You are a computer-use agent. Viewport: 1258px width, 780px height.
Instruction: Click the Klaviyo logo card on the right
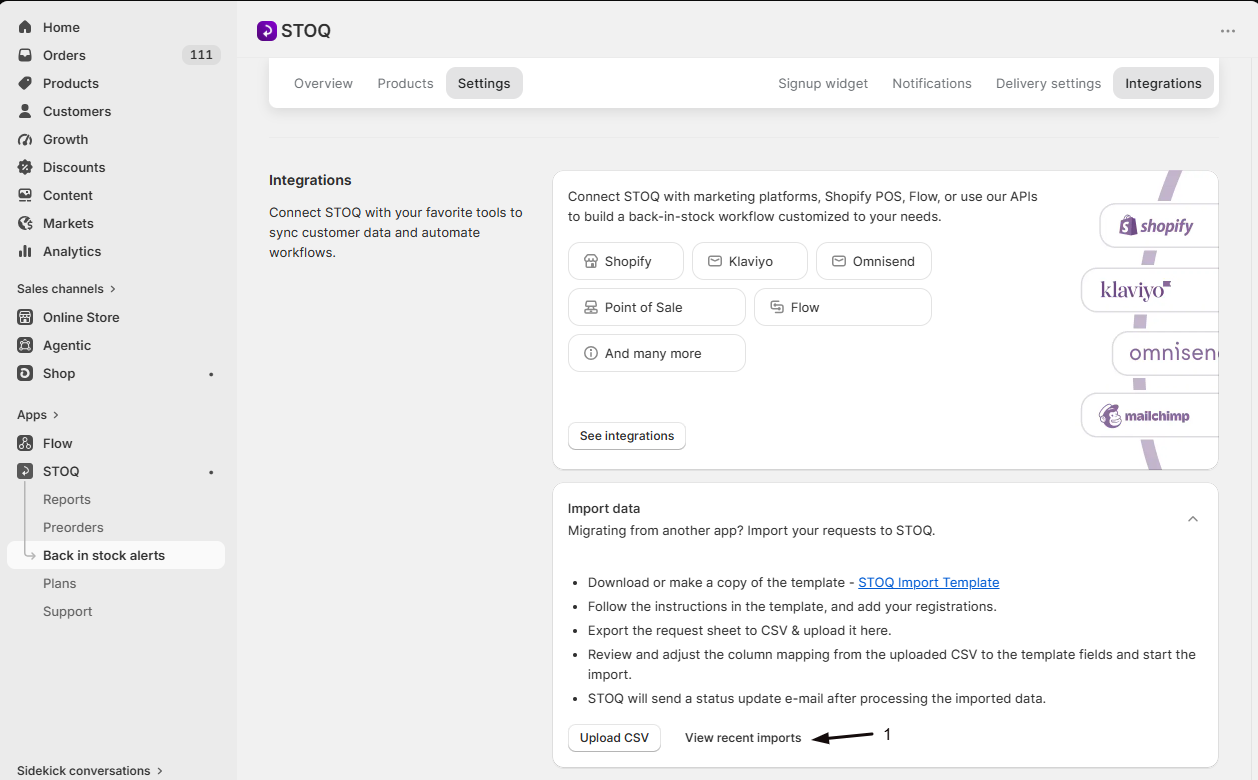click(1150, 290)
